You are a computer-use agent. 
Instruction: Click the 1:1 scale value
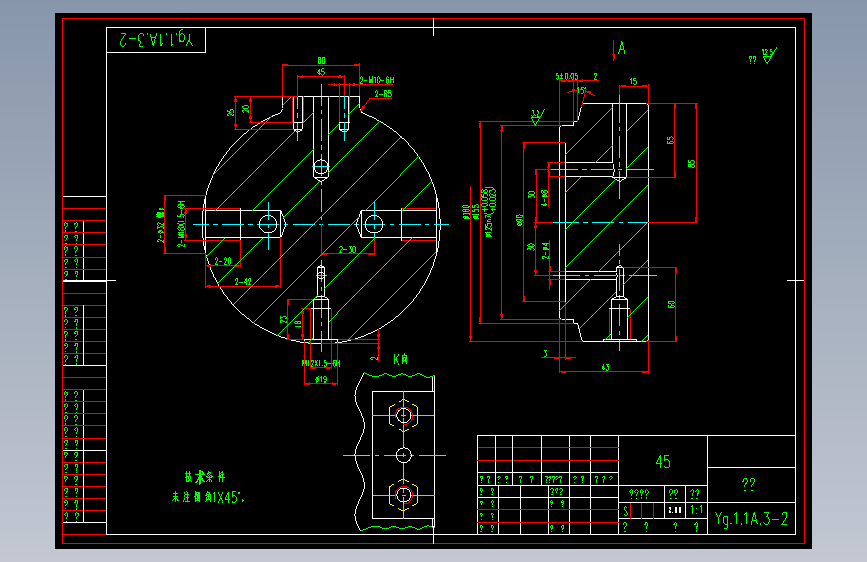(x=697, y=510)
